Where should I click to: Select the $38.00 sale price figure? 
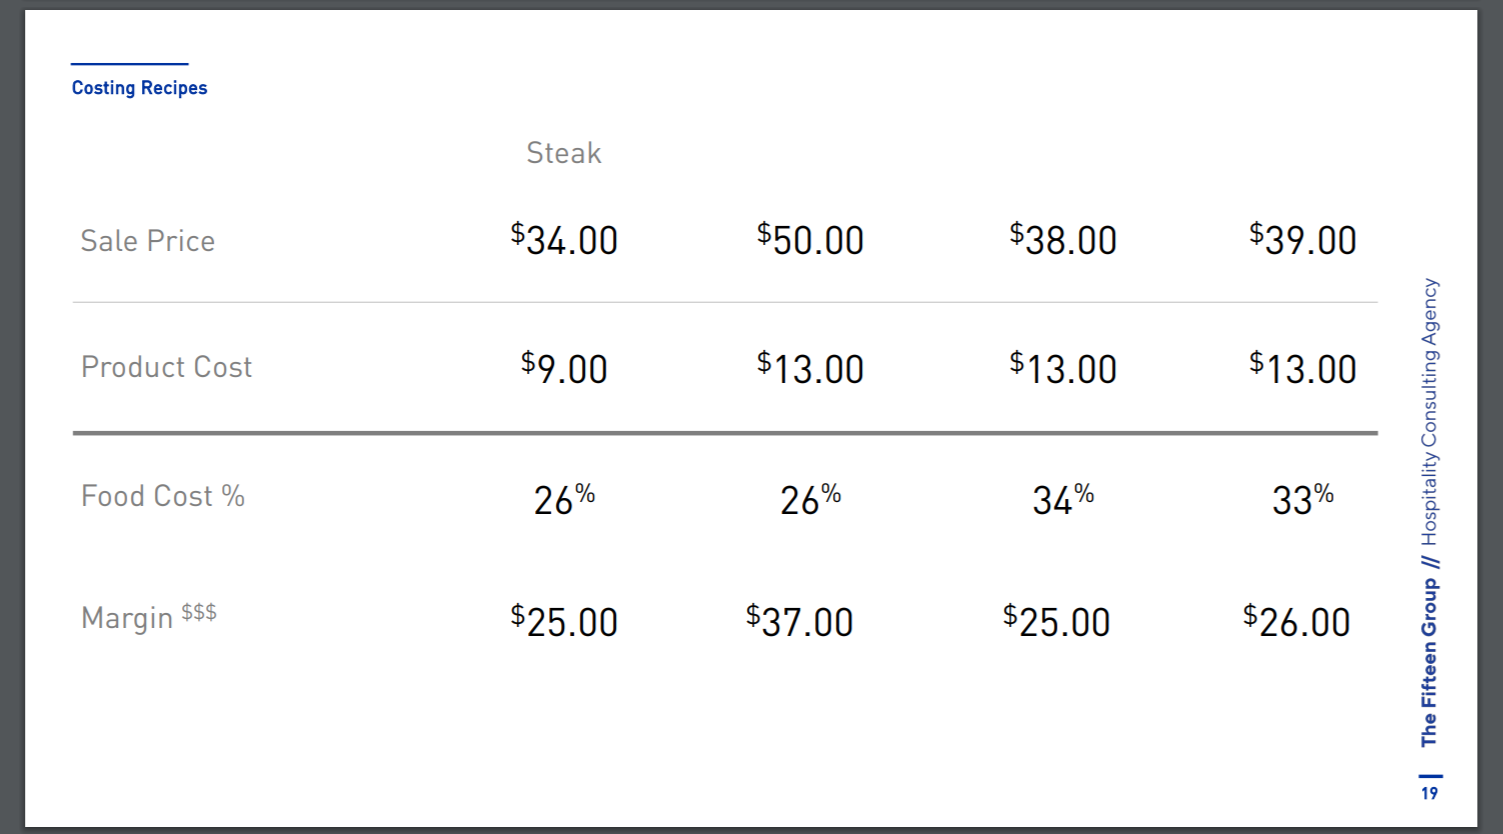(x=1063, y=240)
